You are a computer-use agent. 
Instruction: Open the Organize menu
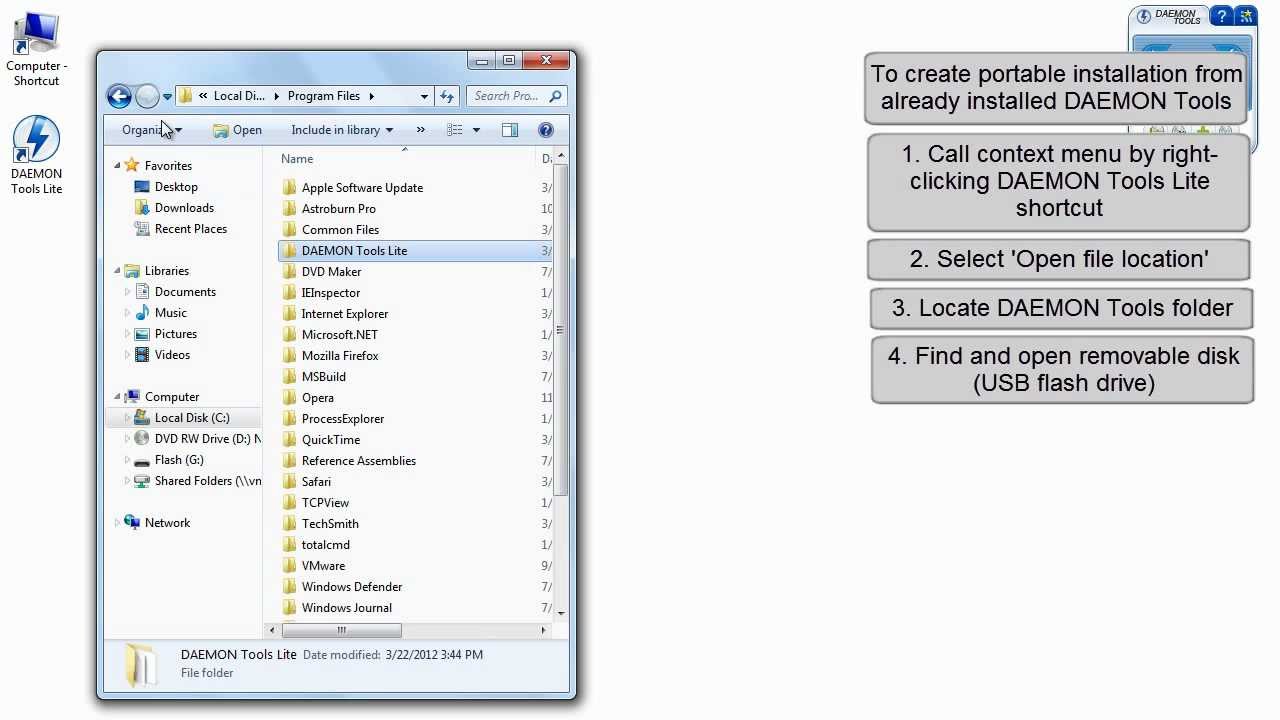coord(151,130)
